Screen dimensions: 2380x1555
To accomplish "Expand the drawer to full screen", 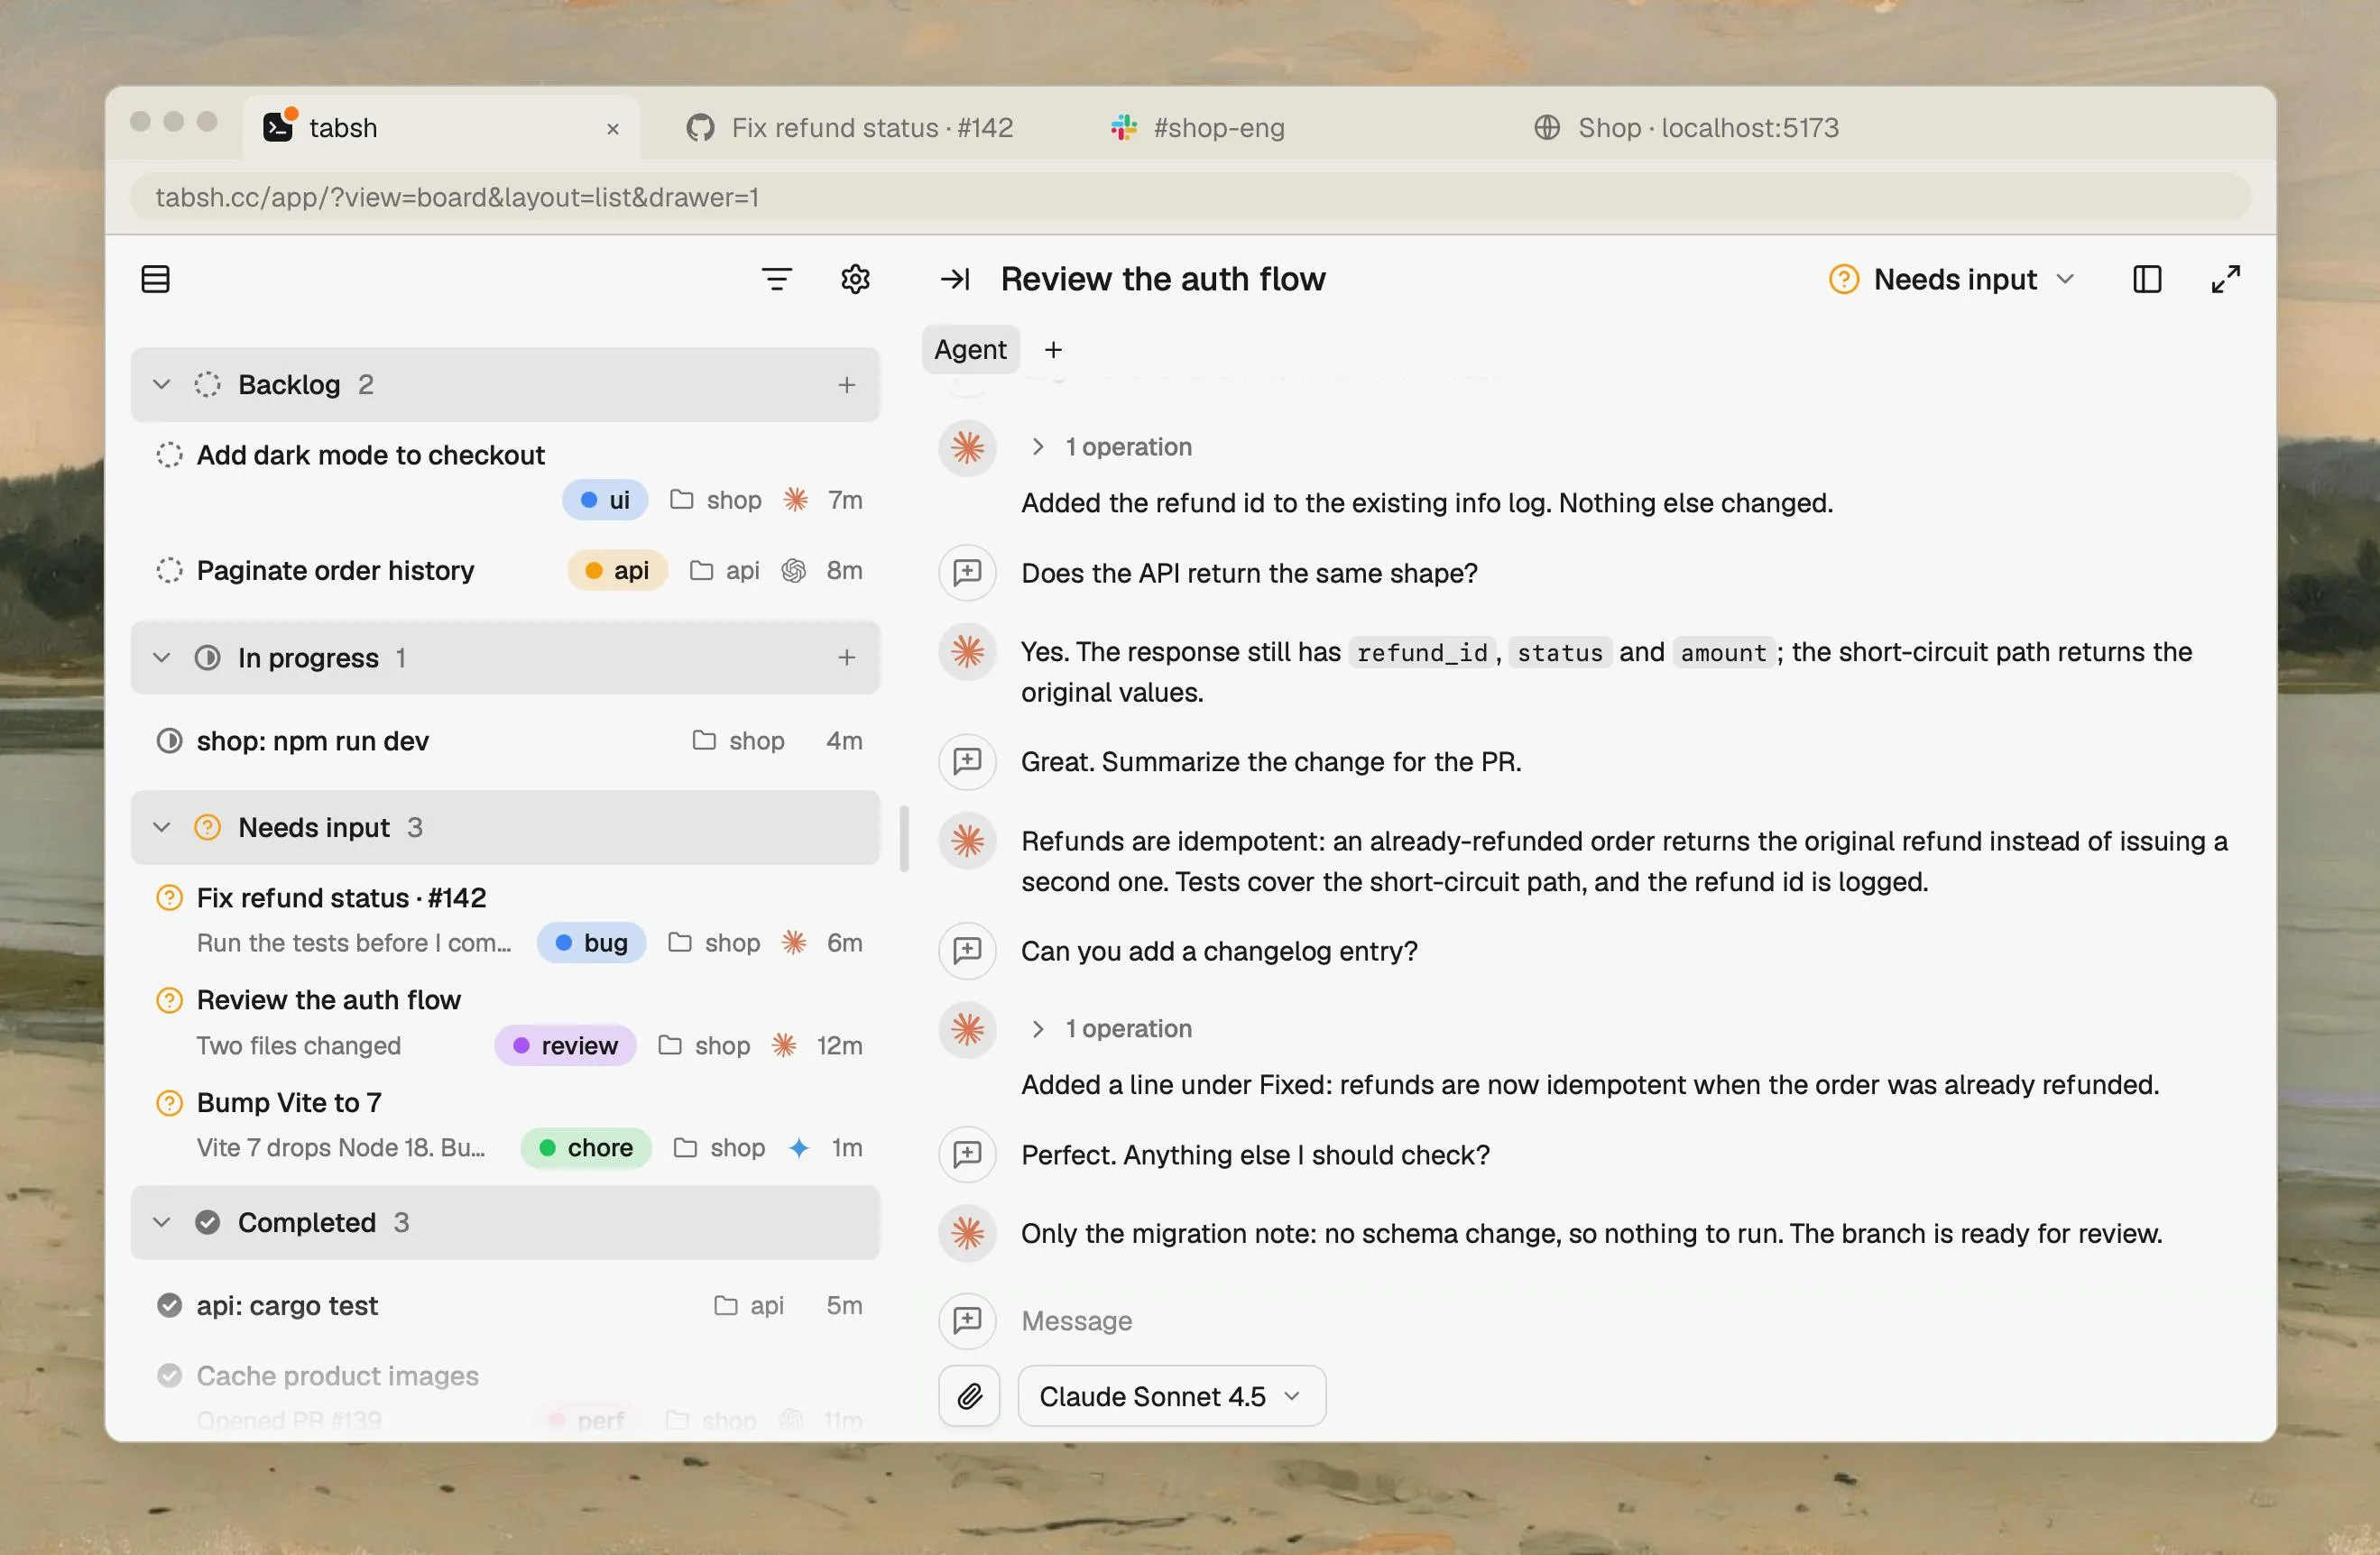I will (x=2225, y=279).
